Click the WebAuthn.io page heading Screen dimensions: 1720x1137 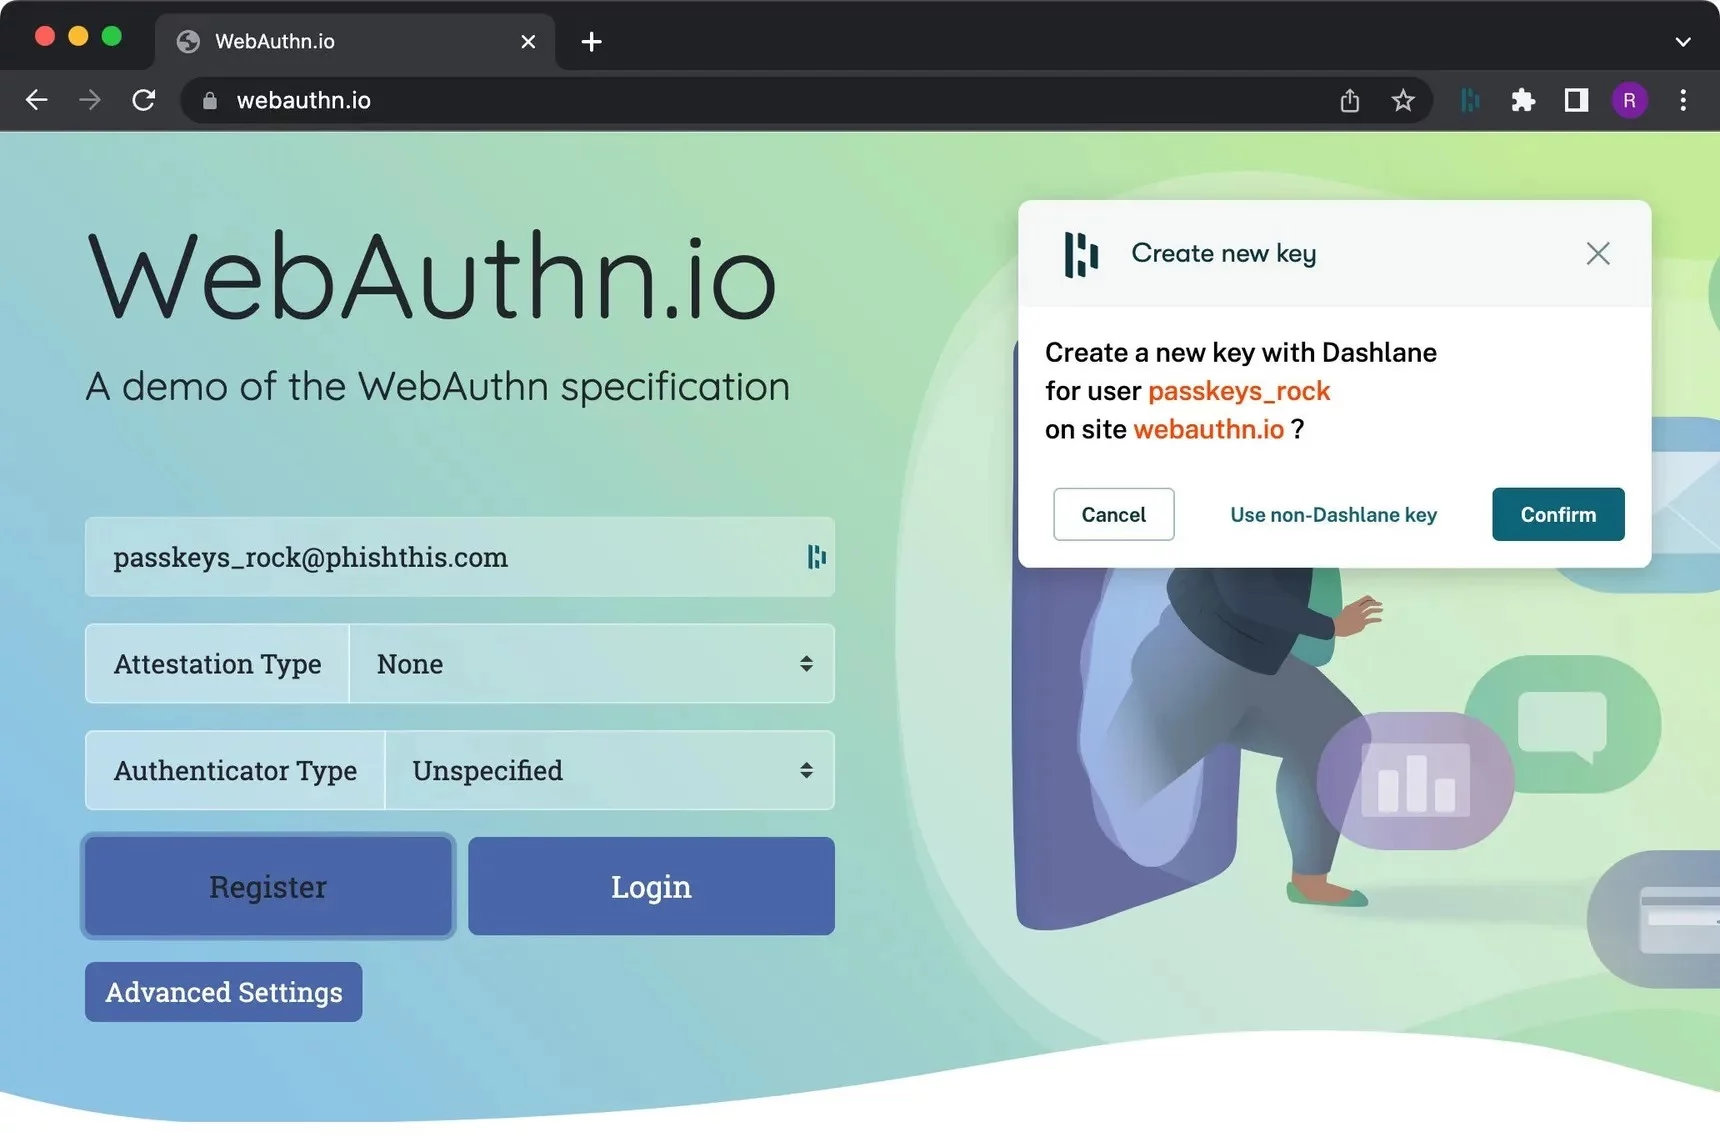tap(432, 275)
